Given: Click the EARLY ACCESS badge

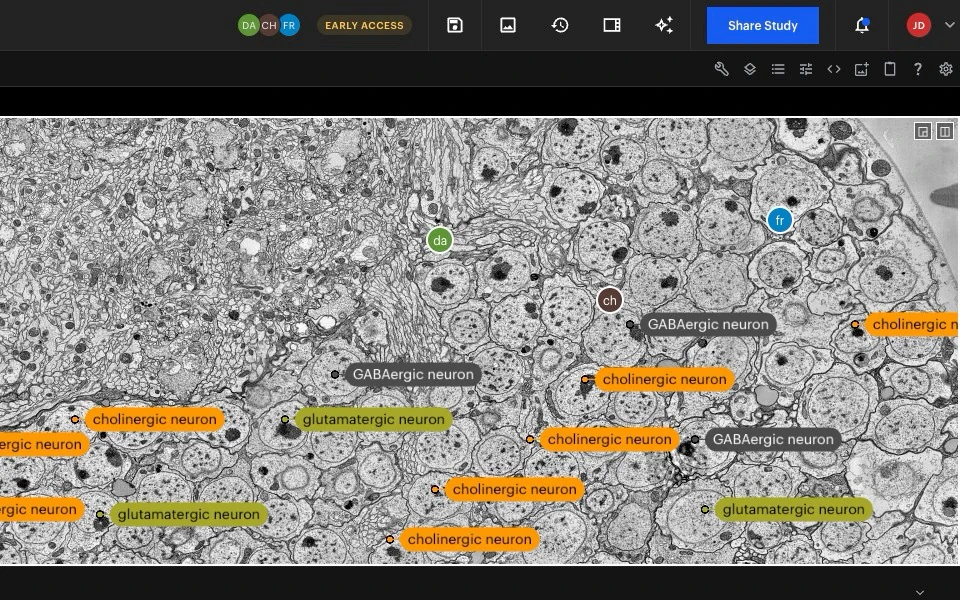Looking at the screenshot, I should (x=364, y=26).
